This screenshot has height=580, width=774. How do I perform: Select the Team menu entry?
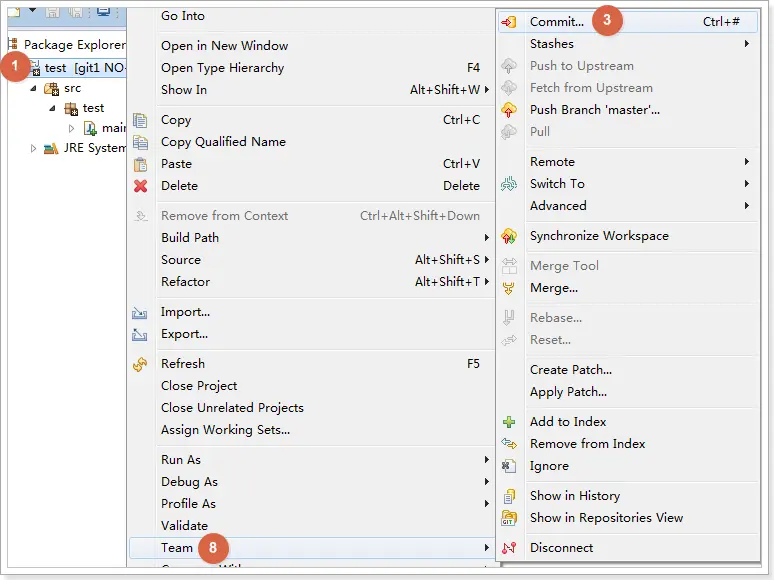[x=311, y=548]
